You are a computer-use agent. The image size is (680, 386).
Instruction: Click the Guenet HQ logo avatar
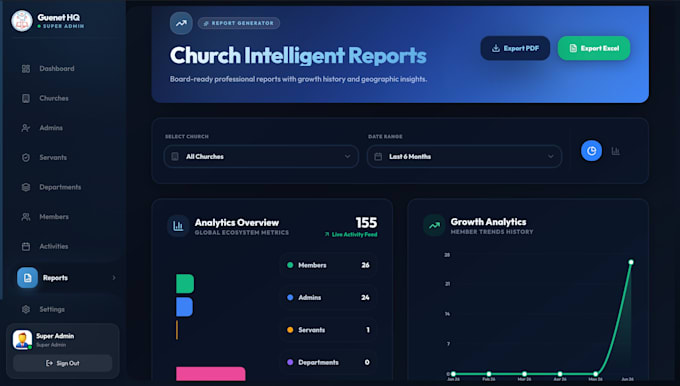click(x=22, y=21)
